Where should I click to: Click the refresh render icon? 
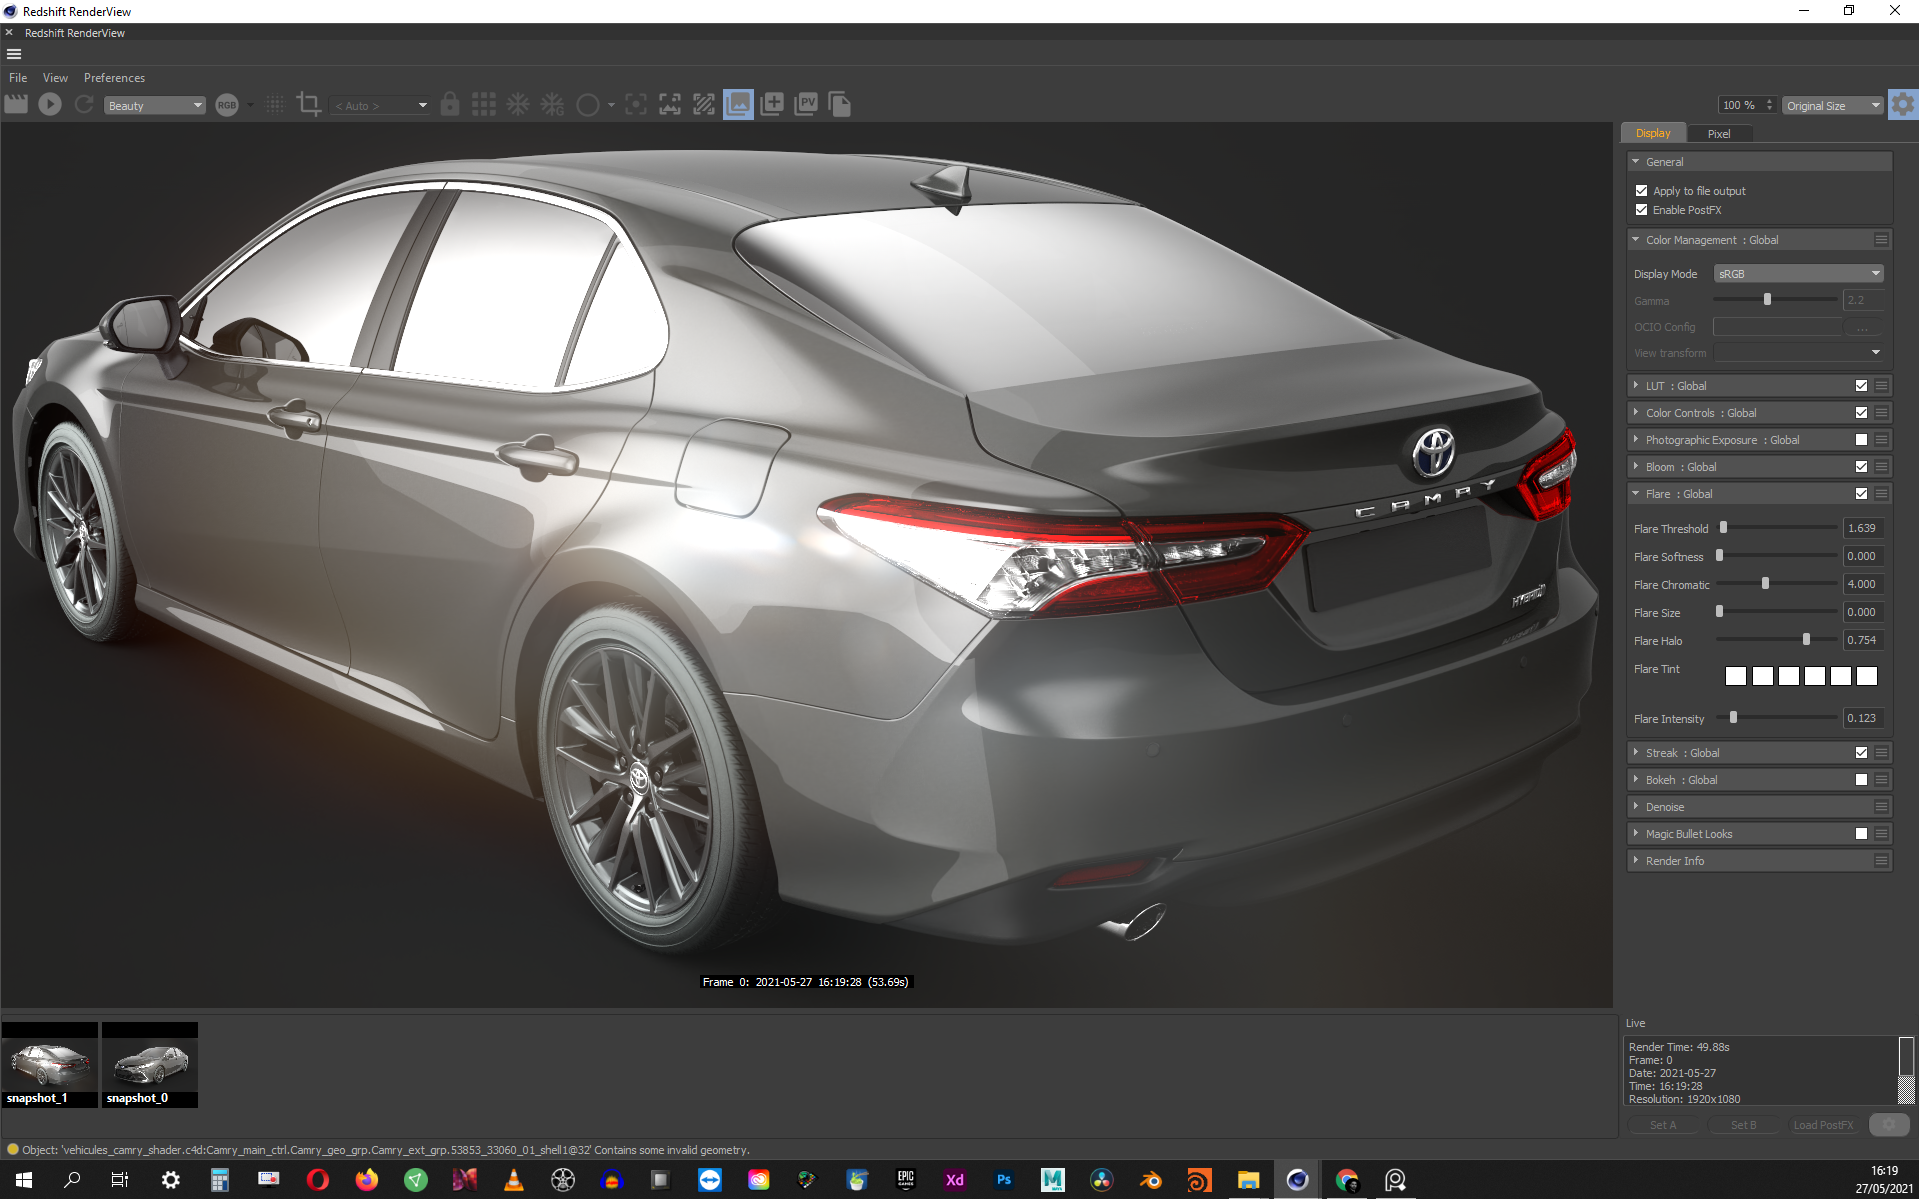coord(84,104)
